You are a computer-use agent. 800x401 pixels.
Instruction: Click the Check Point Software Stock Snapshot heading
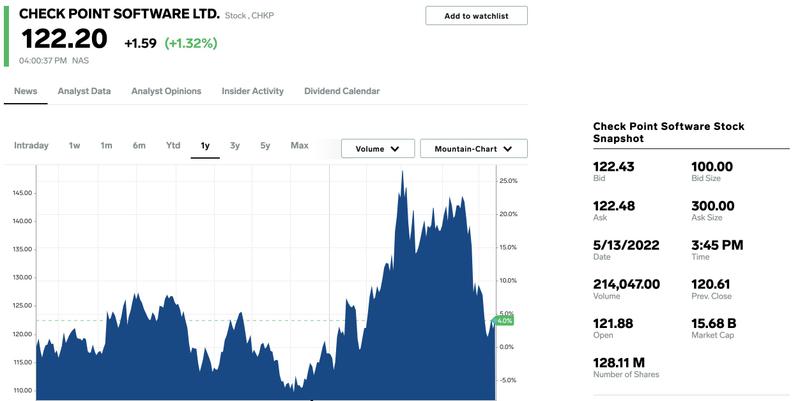[668, 132]
